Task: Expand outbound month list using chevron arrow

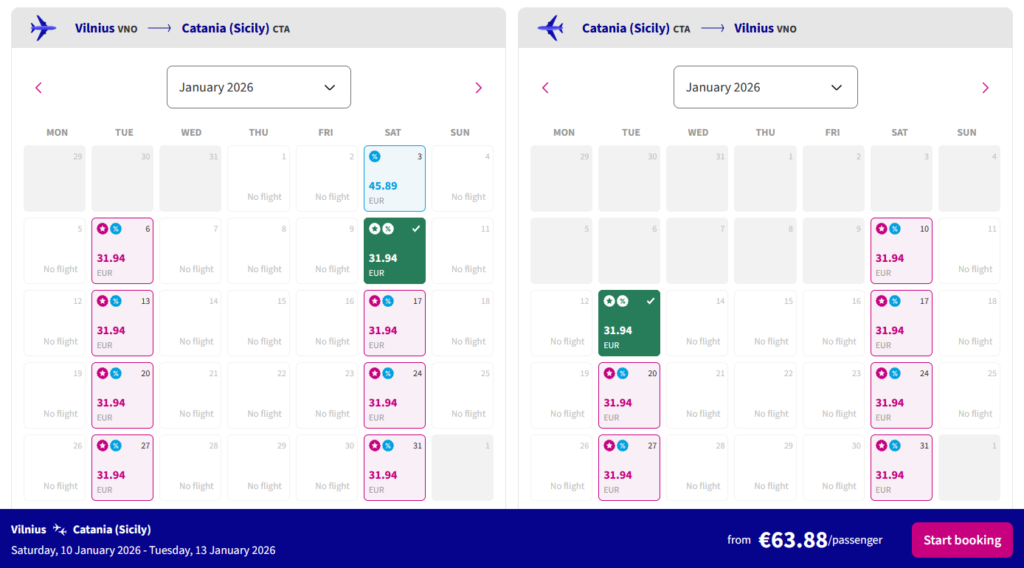Action: (330, 87)
